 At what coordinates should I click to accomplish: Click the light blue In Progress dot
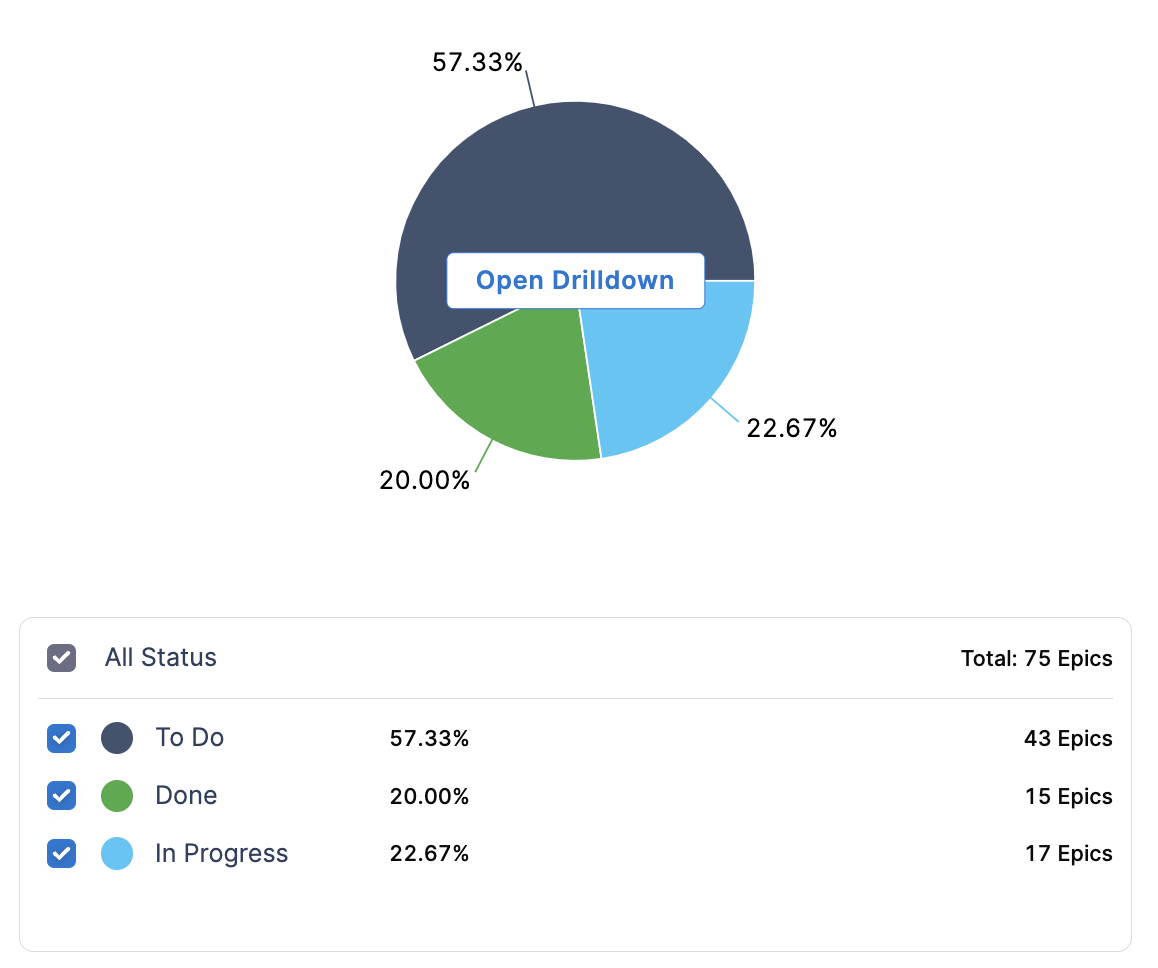[117, 854]
